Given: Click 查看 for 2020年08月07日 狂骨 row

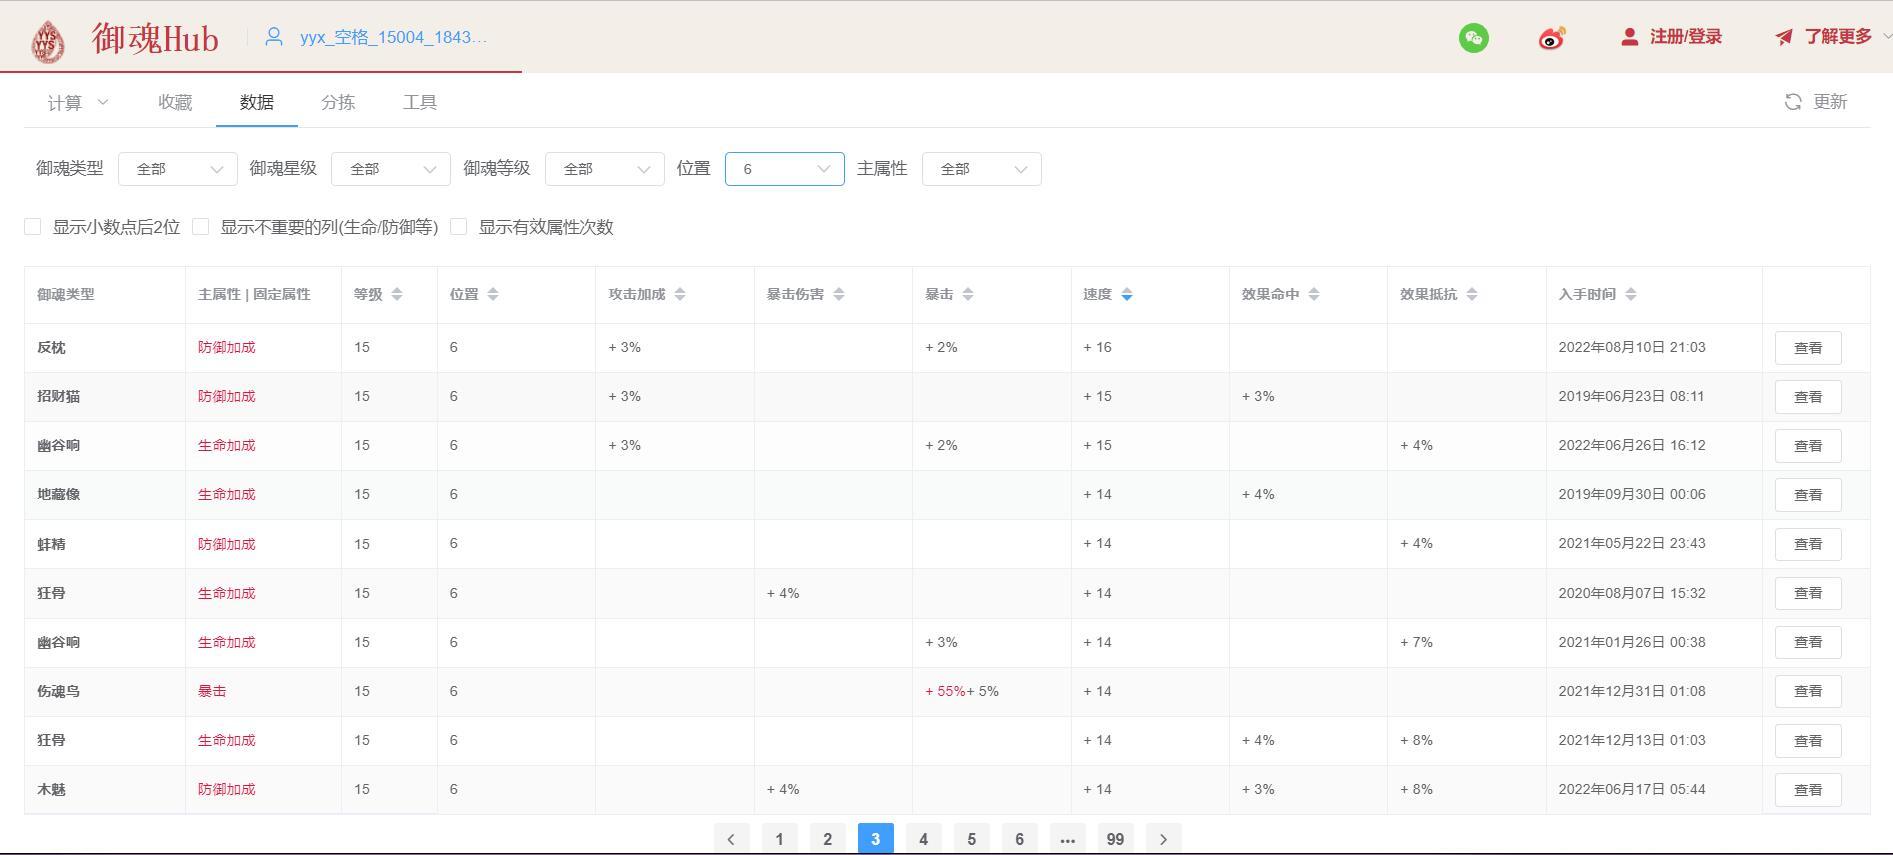Looking at the screenshot, I should (1808, 593).
